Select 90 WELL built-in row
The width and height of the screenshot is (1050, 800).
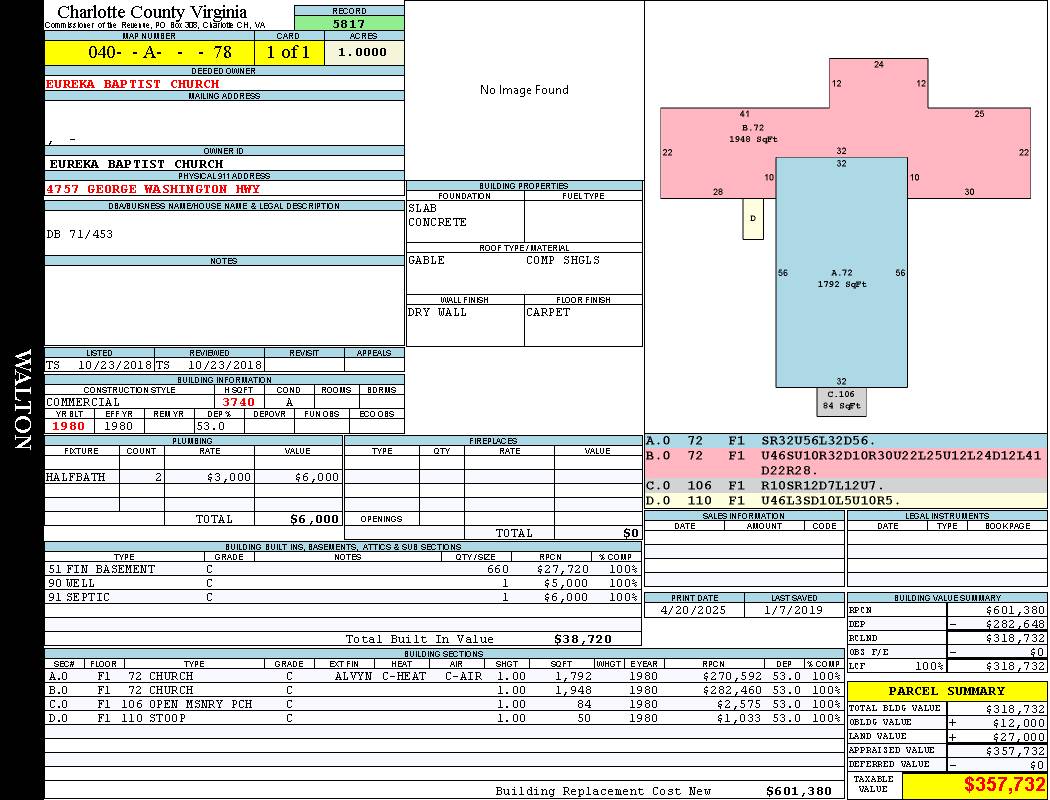pos(342,583)
